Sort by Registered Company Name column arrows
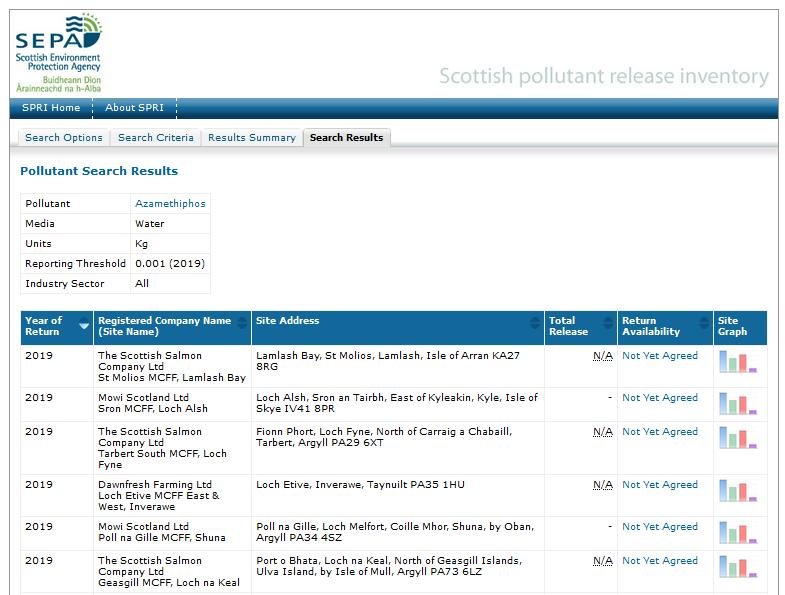 coord(242,323)
